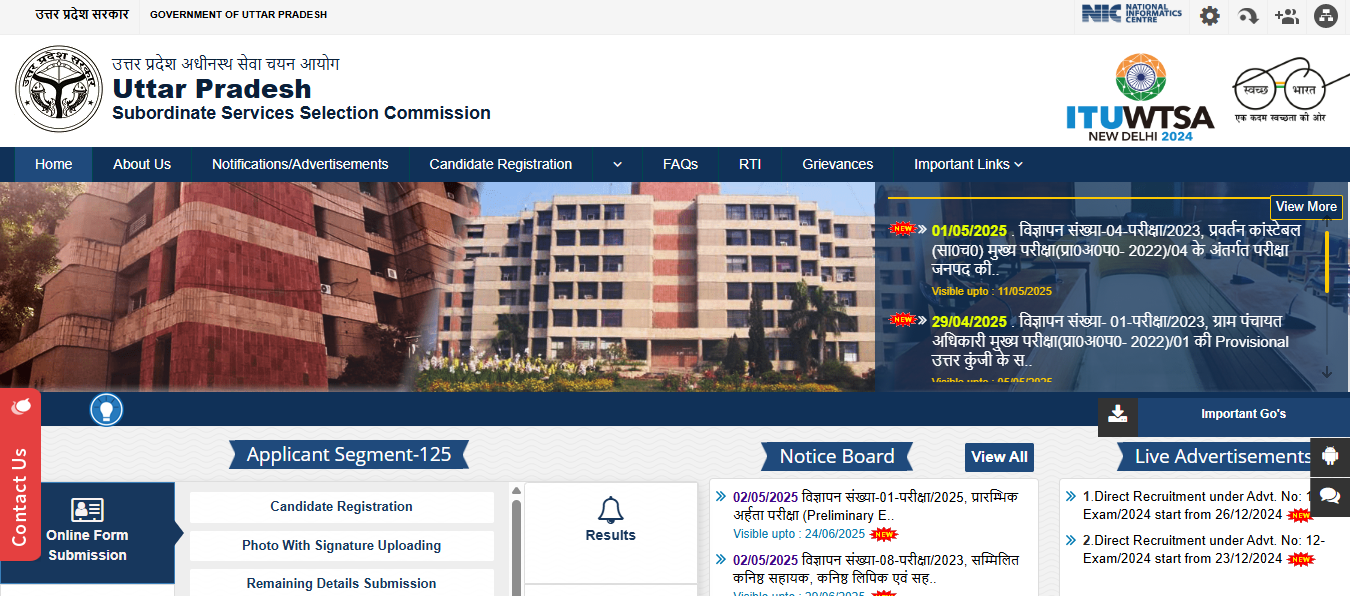
Task: Click the 'Applicant Segment-125' heading
Action: click(x=349, y=455)
